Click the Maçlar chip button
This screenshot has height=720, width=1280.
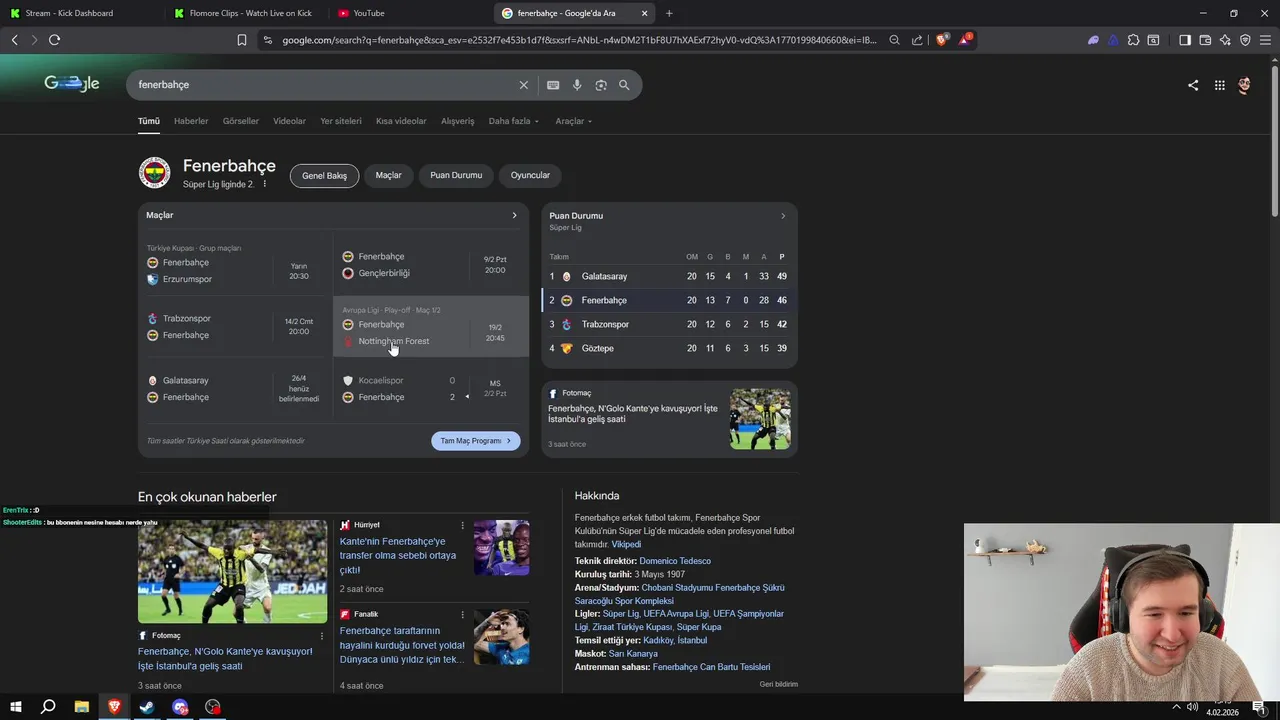(x=389, y=175)
